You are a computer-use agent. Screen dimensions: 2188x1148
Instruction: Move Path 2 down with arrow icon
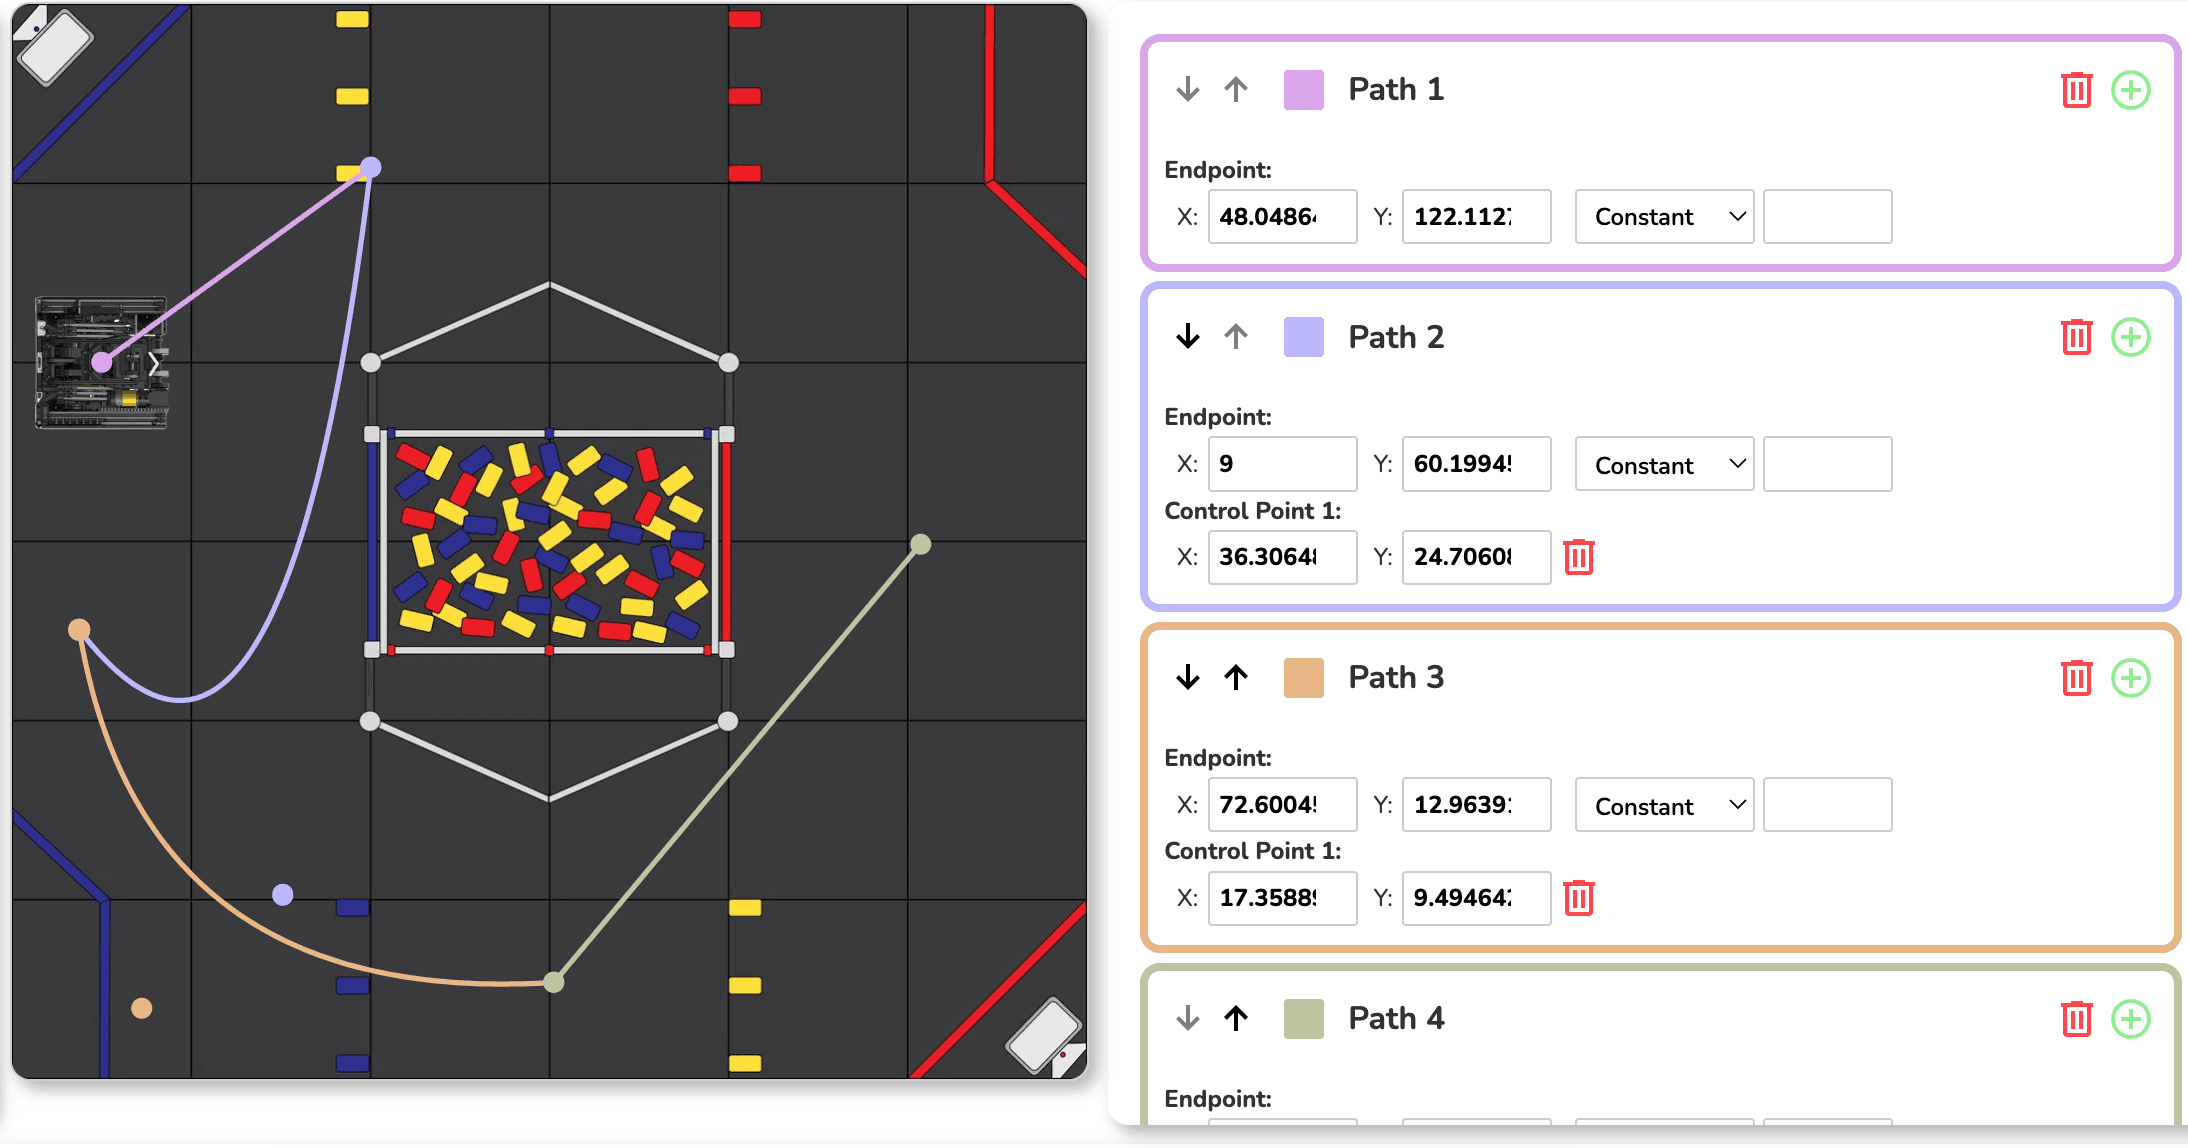pos(1187,337)
